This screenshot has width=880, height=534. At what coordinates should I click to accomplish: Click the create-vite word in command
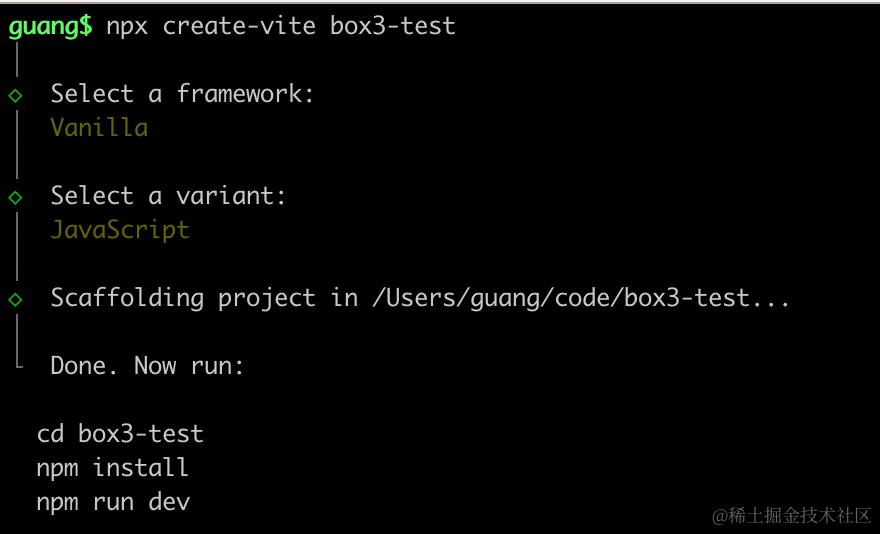(239, 26)
